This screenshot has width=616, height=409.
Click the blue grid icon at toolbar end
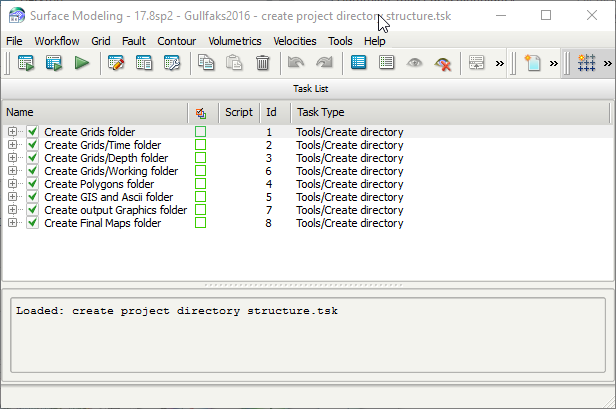[x=587, y=64]
